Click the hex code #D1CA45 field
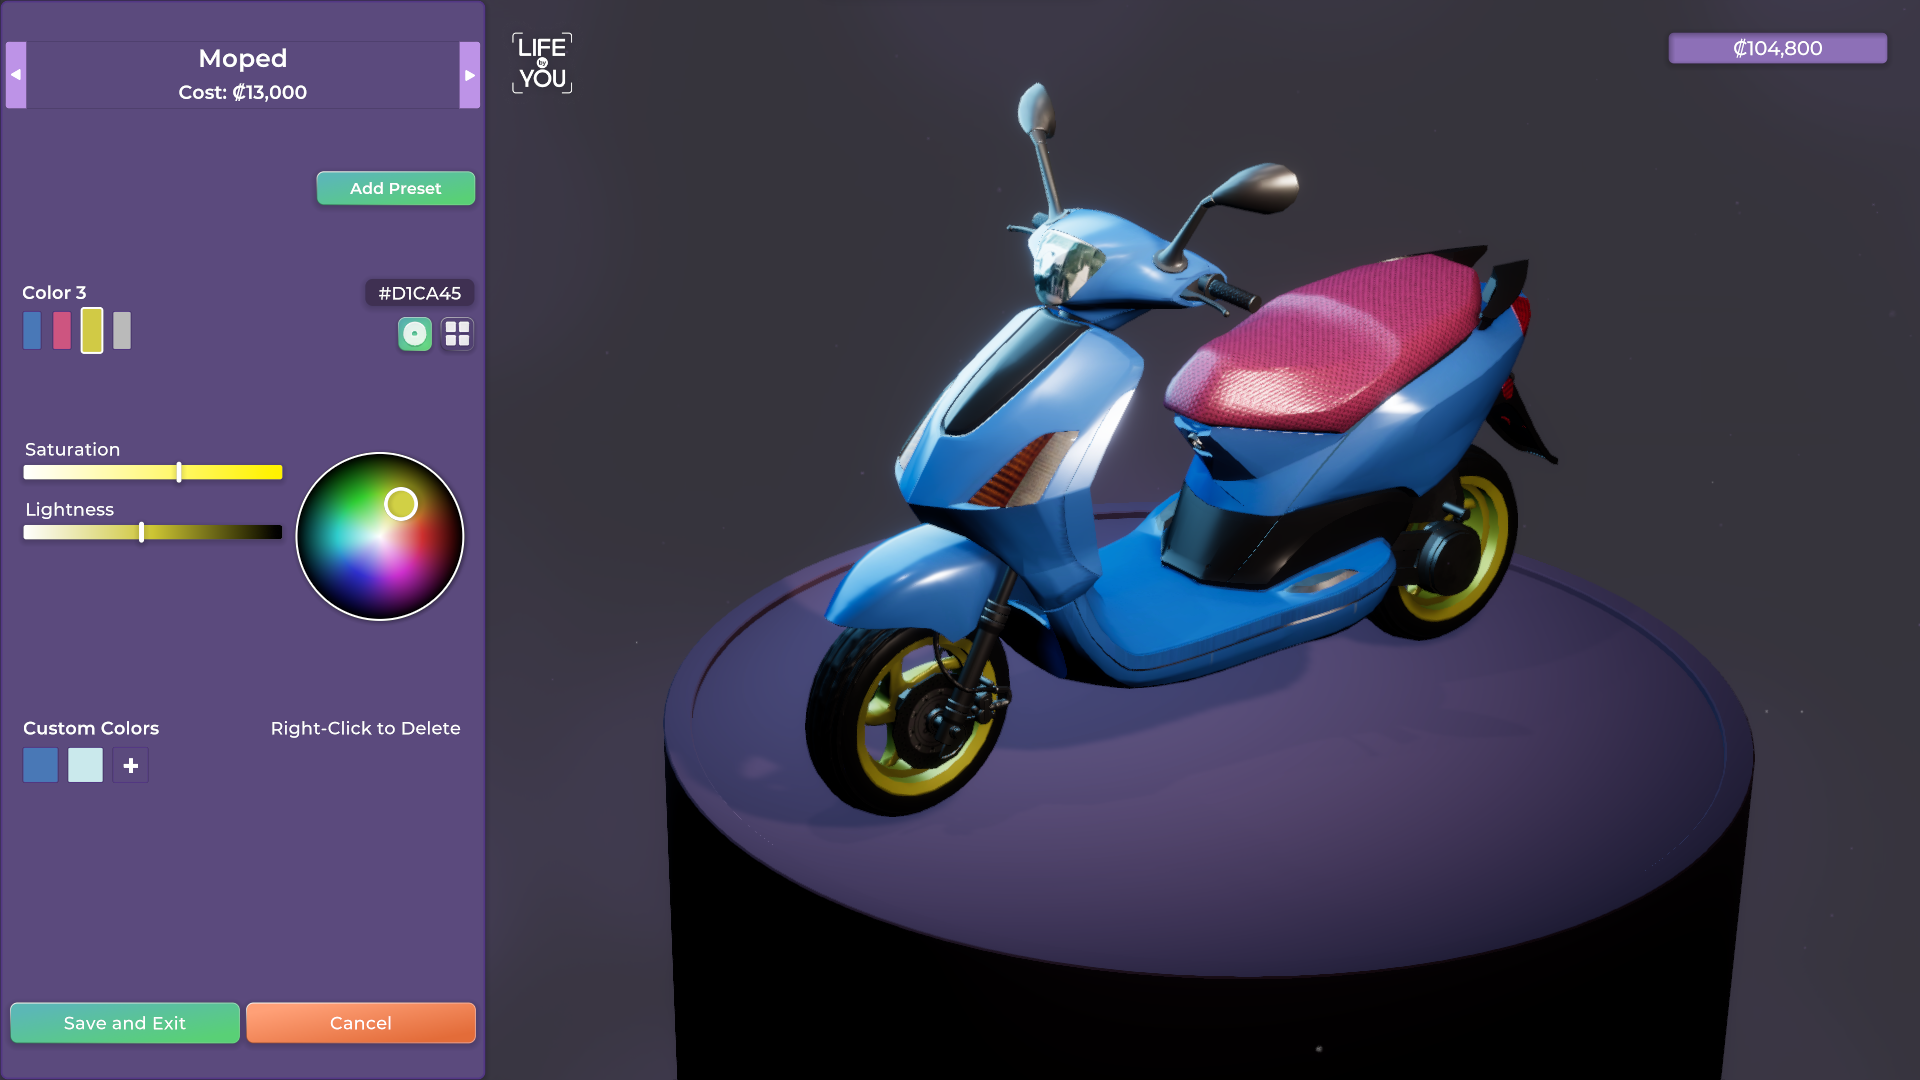 click(419, 293)
